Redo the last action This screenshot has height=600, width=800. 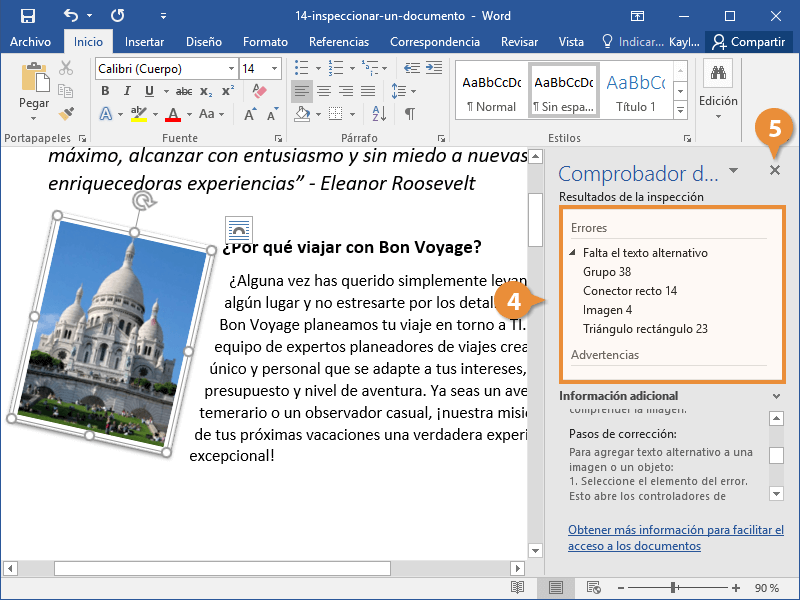[118, 16]
